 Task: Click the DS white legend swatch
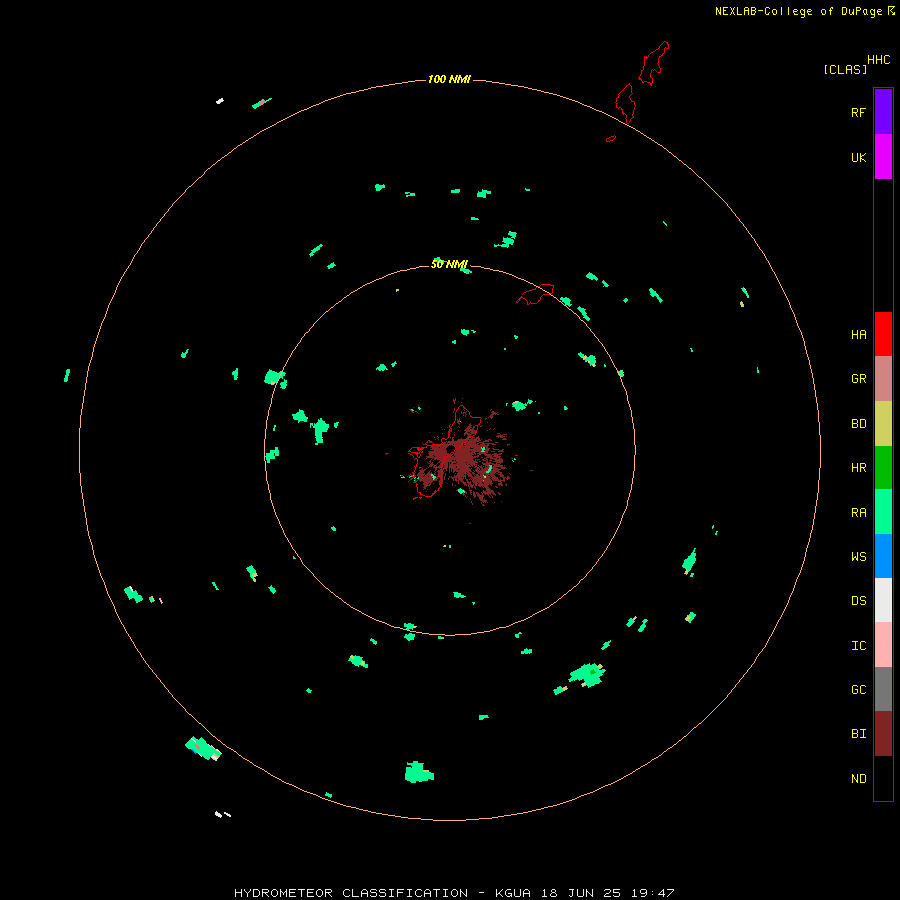click(x=883, y=600)
